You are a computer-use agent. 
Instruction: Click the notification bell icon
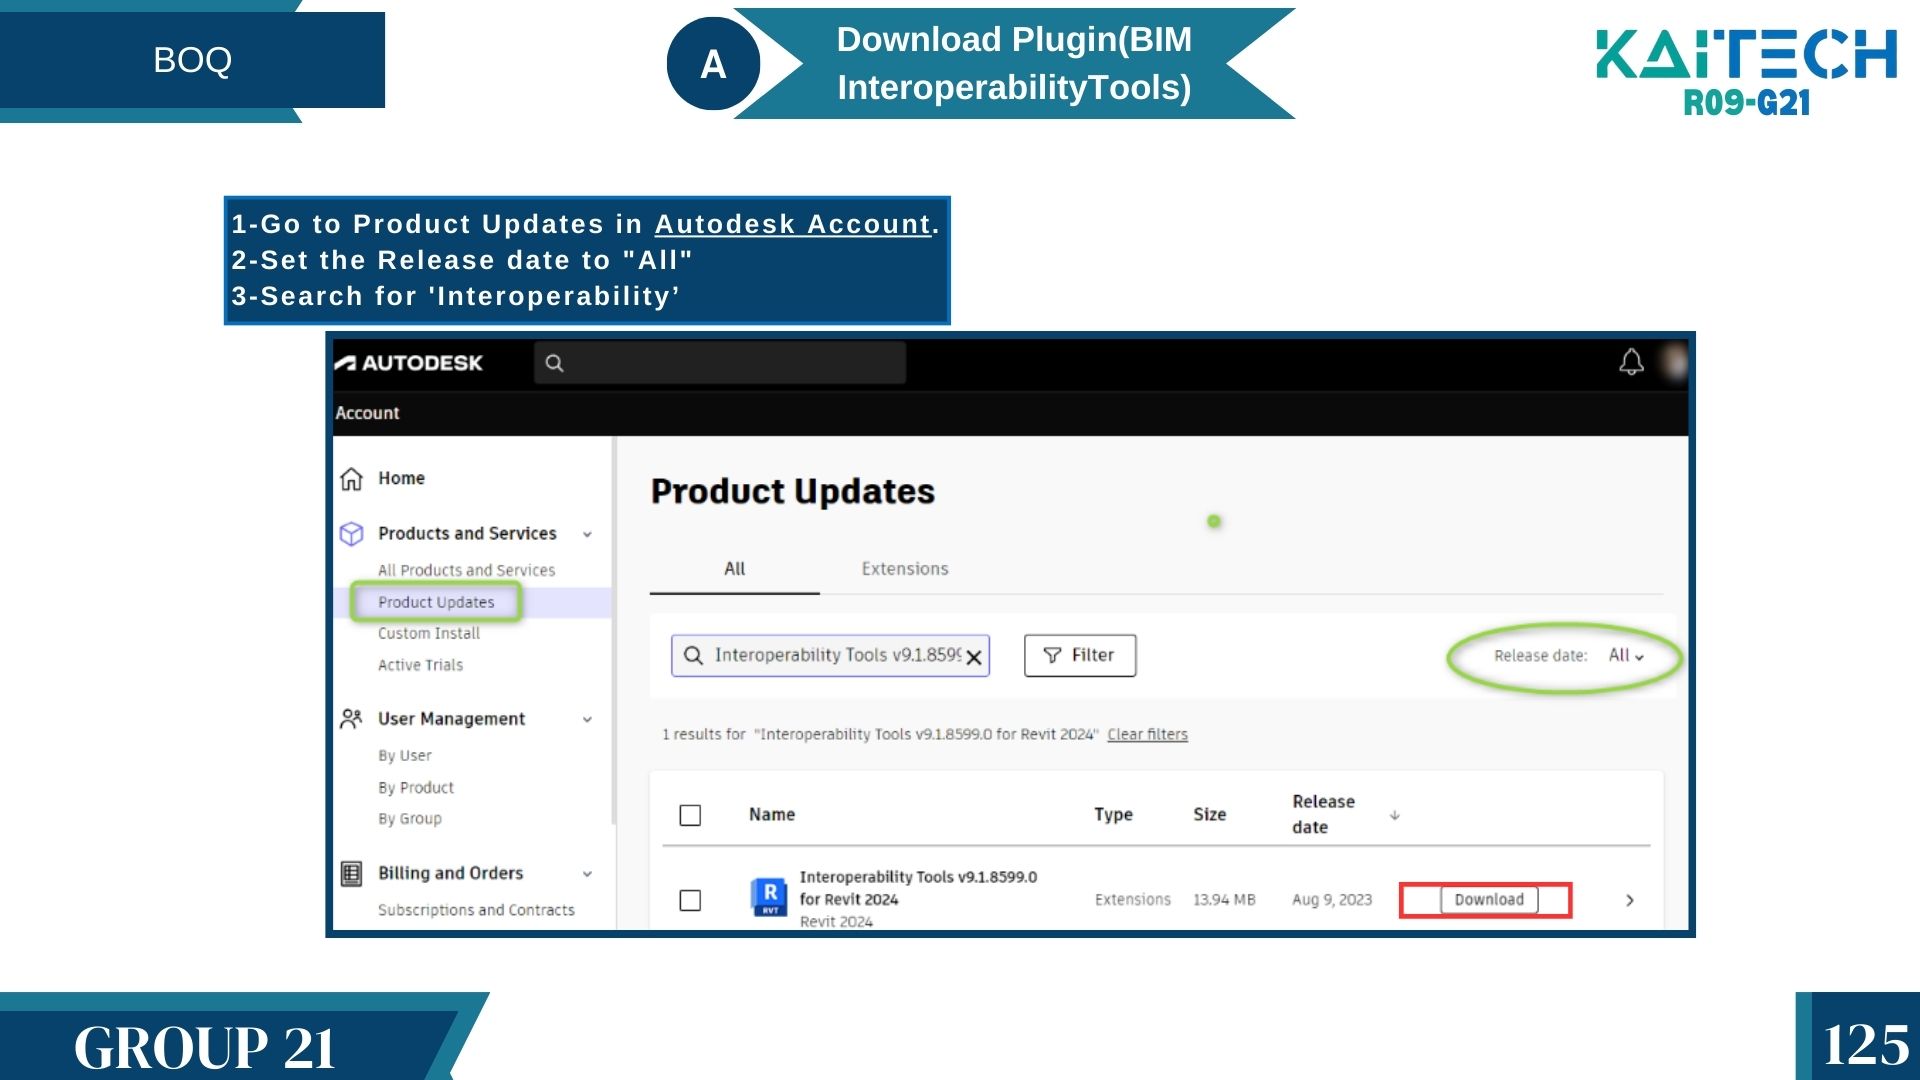[1631, 362]
